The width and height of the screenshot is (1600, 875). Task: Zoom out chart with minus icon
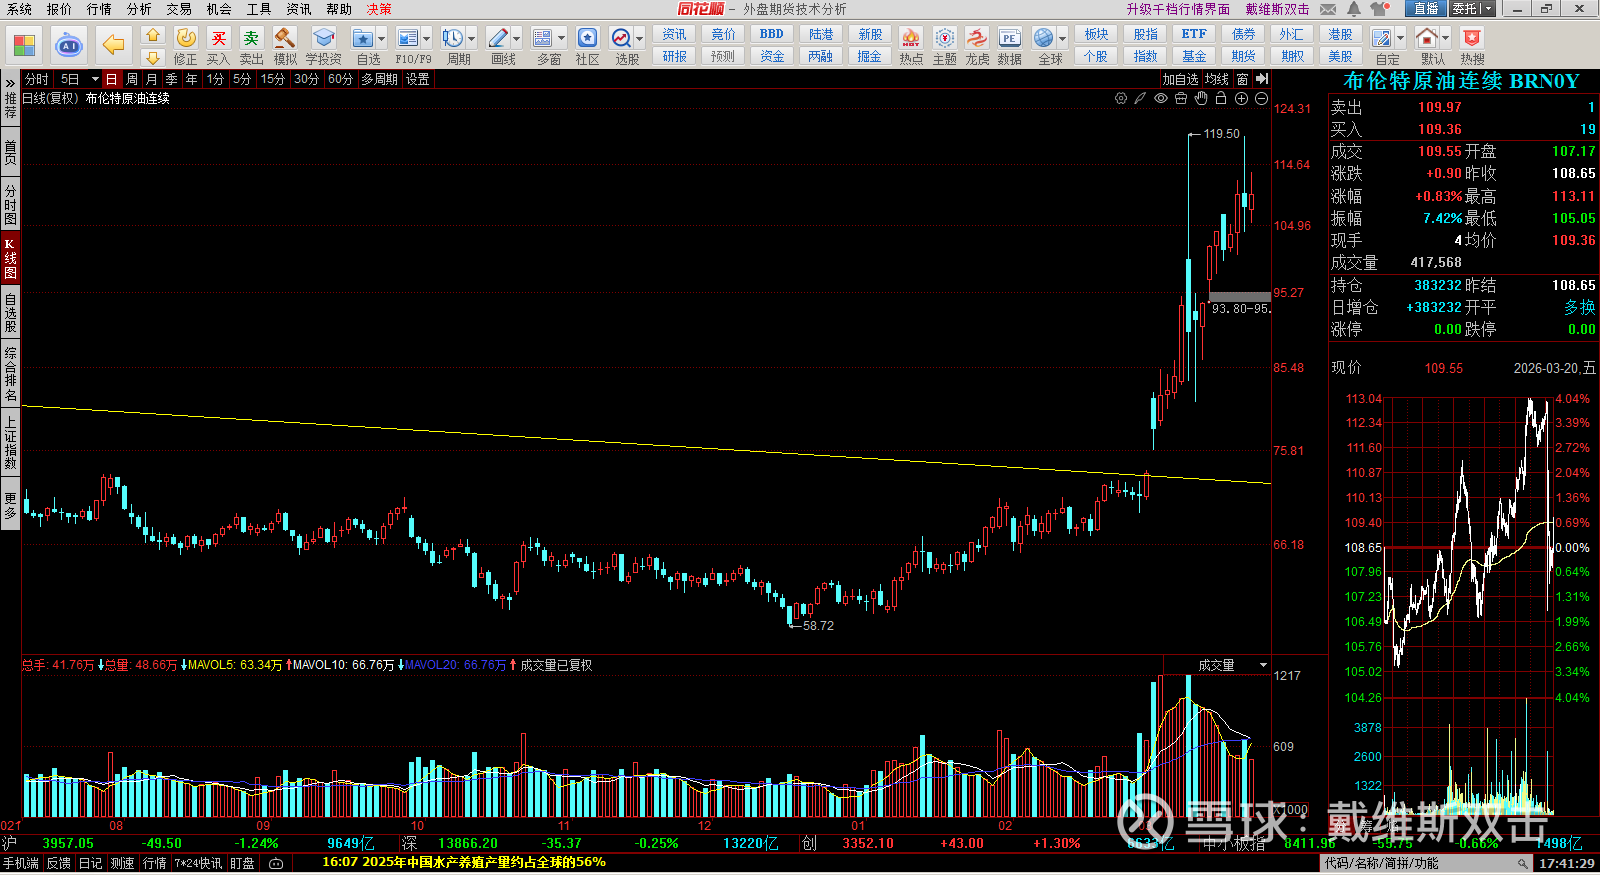pyautogui.click(x=1261, y=98)
